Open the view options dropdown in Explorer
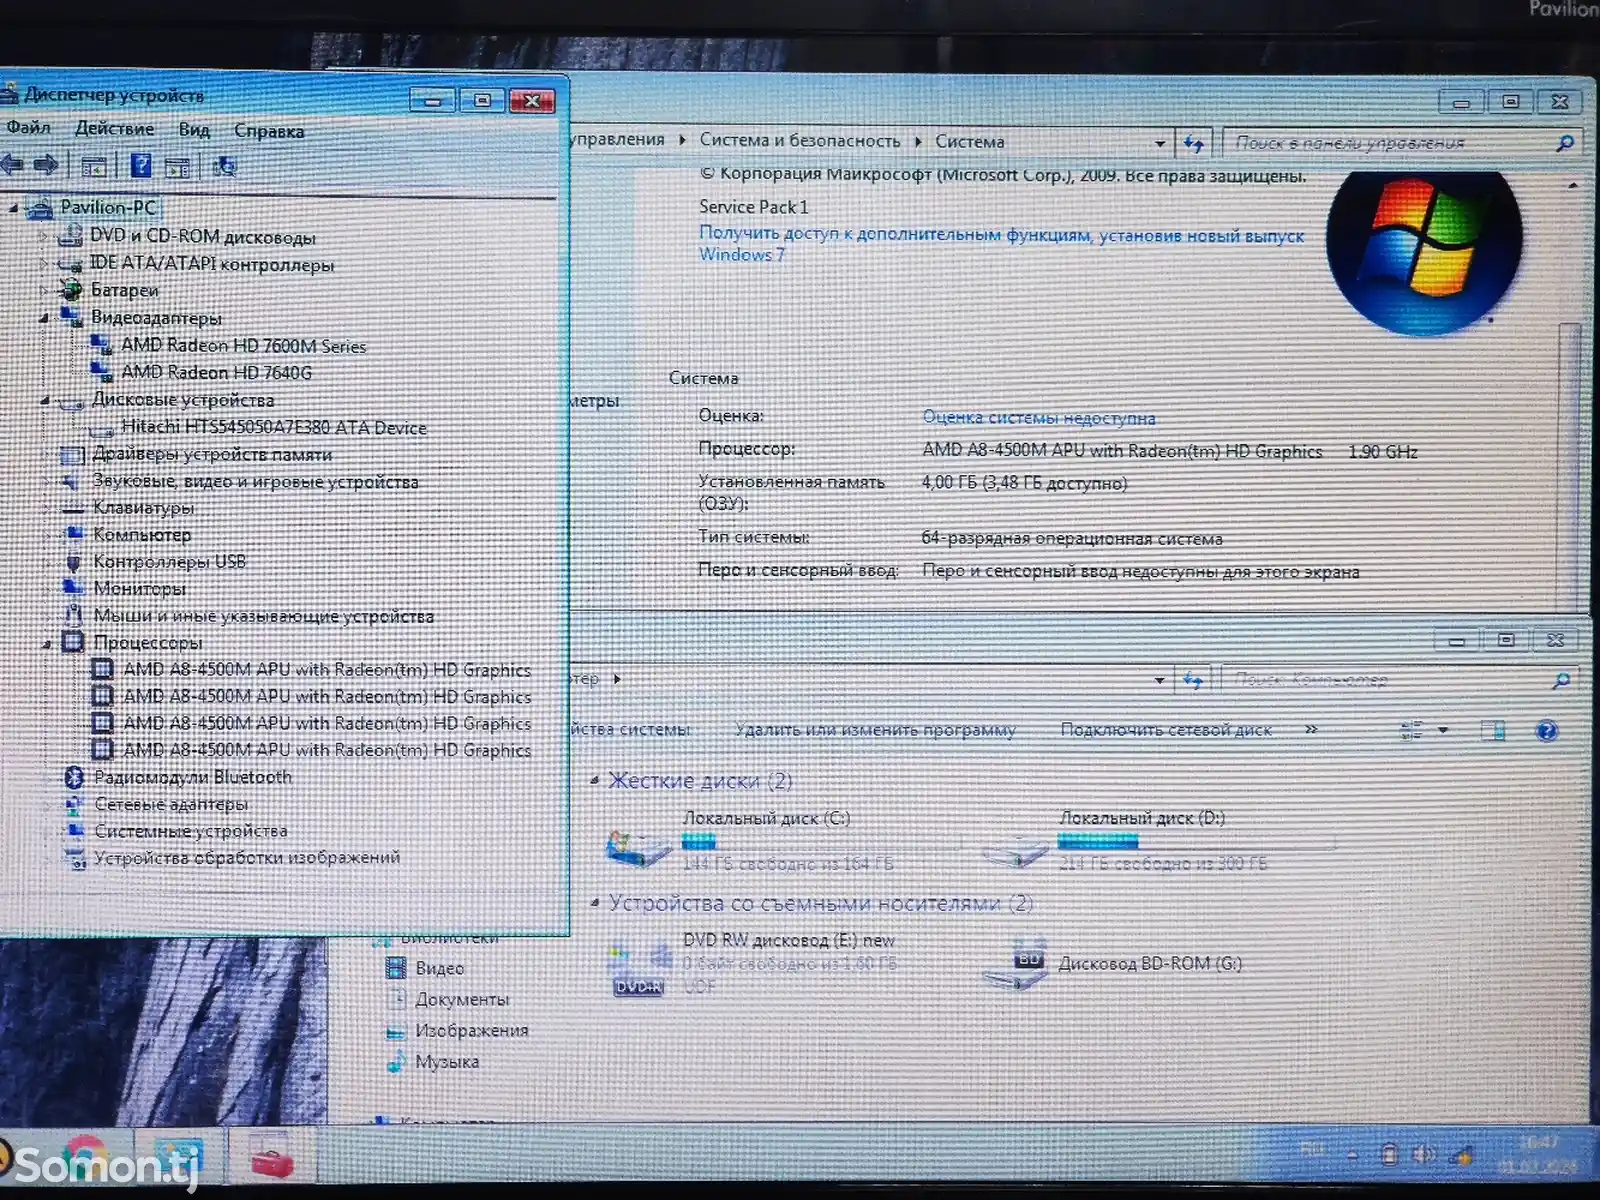Viewport: 1600px width, 1200px height. 1443,731
